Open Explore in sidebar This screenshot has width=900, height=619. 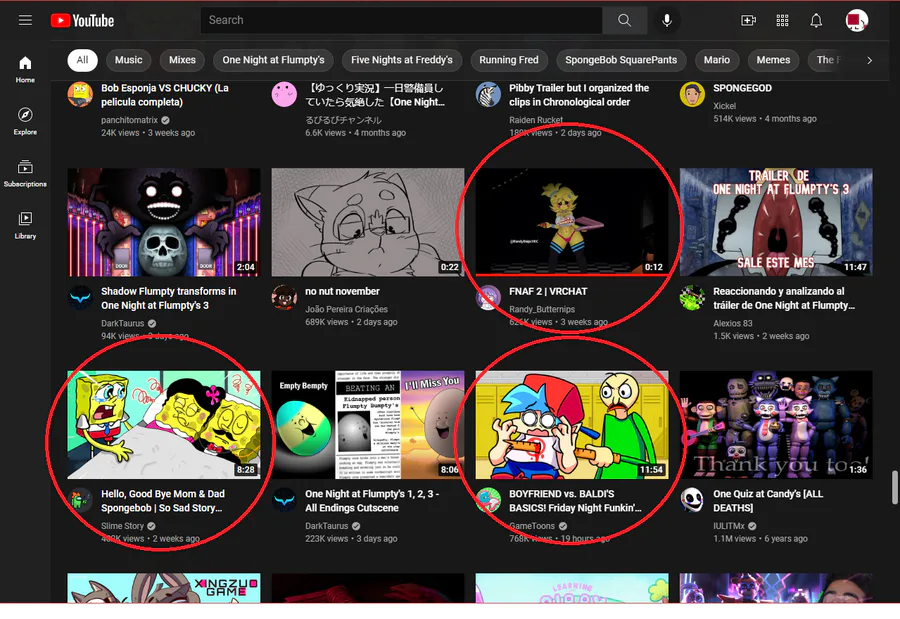[25, 121]
